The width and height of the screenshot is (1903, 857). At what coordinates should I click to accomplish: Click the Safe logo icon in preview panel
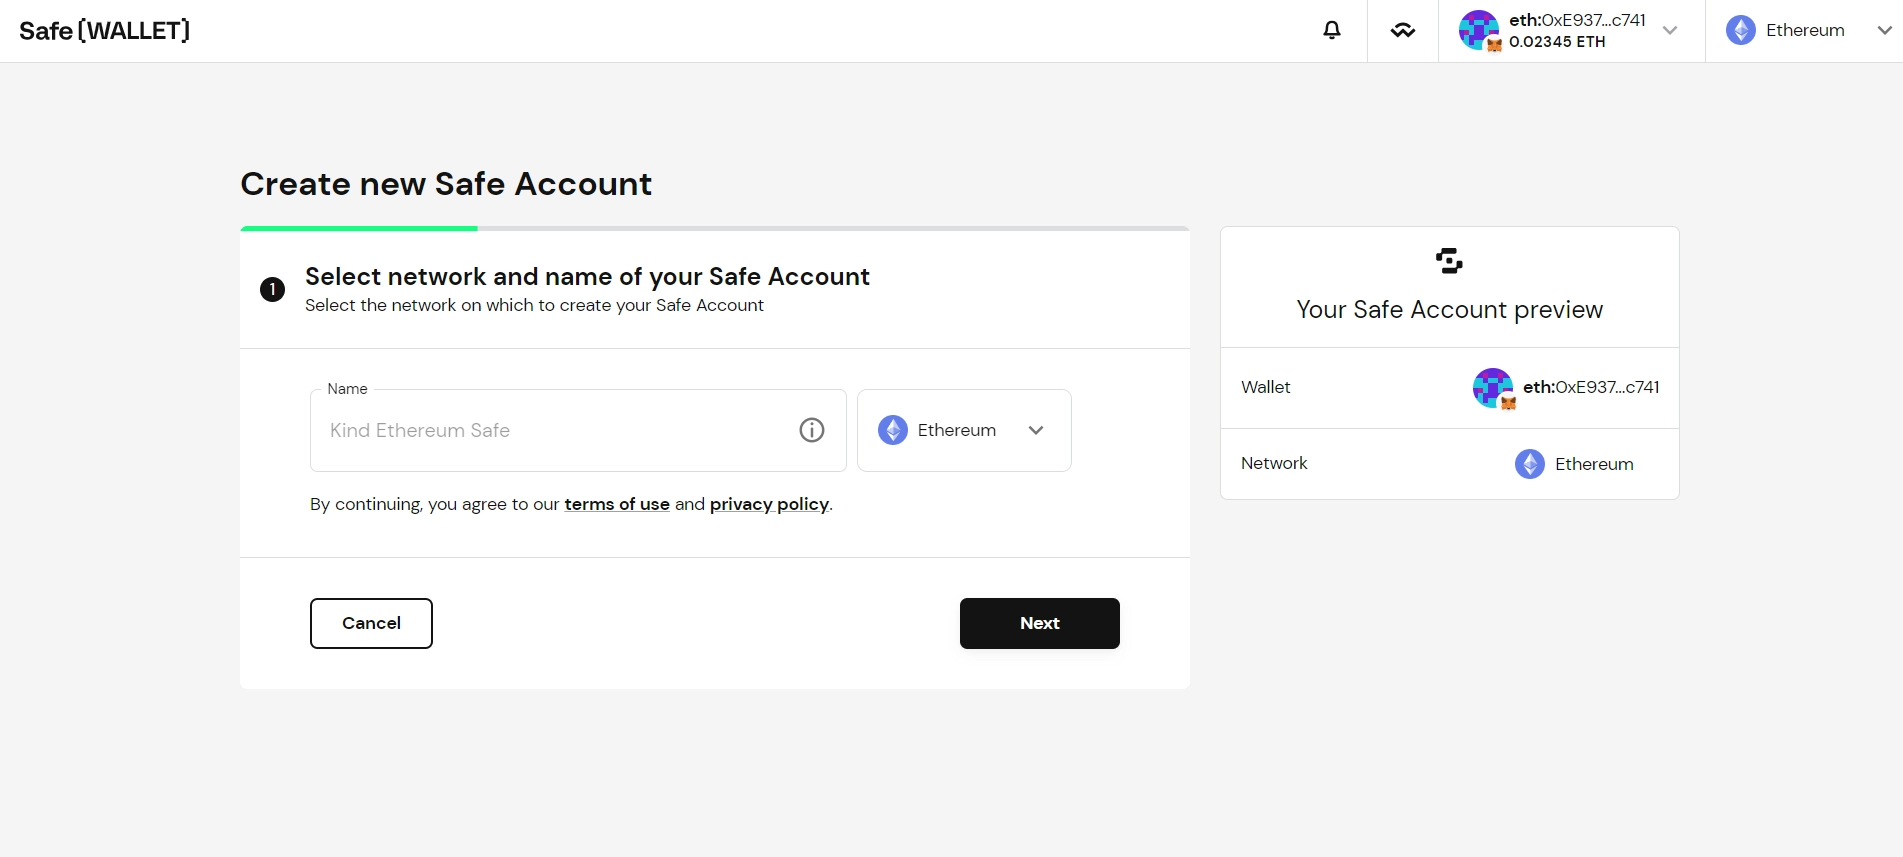click(x=1449, y=261)
